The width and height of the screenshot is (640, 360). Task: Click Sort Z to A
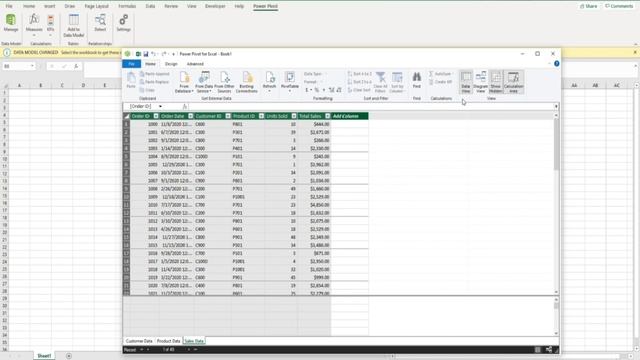(360, 82)
